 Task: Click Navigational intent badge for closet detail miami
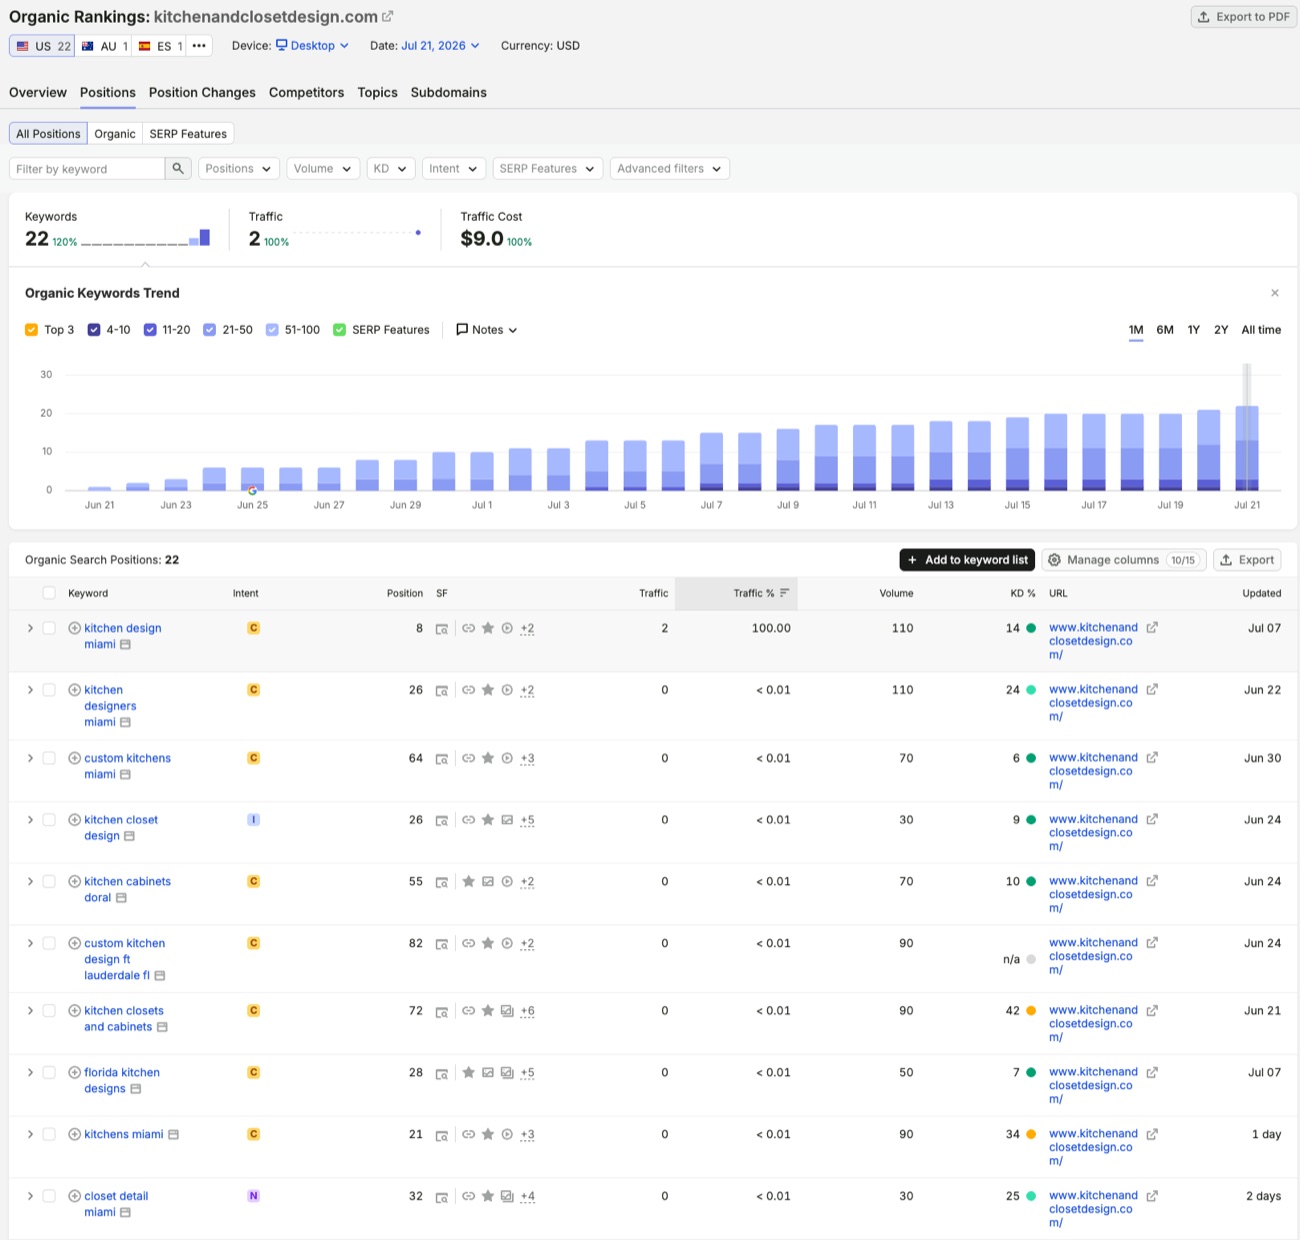[x=254, y=1196]
